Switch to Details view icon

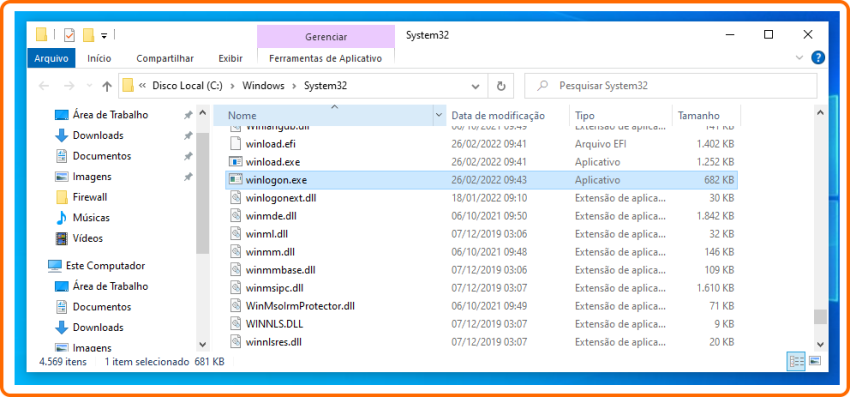tap(796, 361)
